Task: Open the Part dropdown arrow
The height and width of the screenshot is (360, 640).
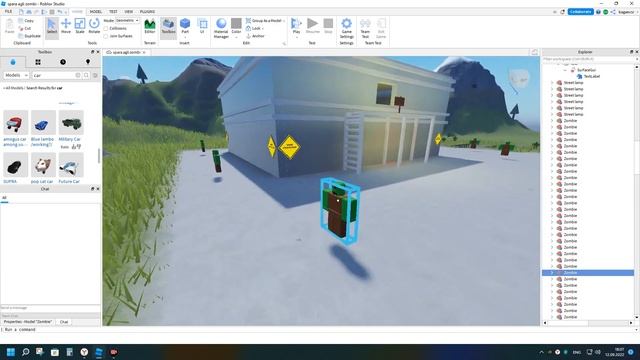Action: coord(185,37)
